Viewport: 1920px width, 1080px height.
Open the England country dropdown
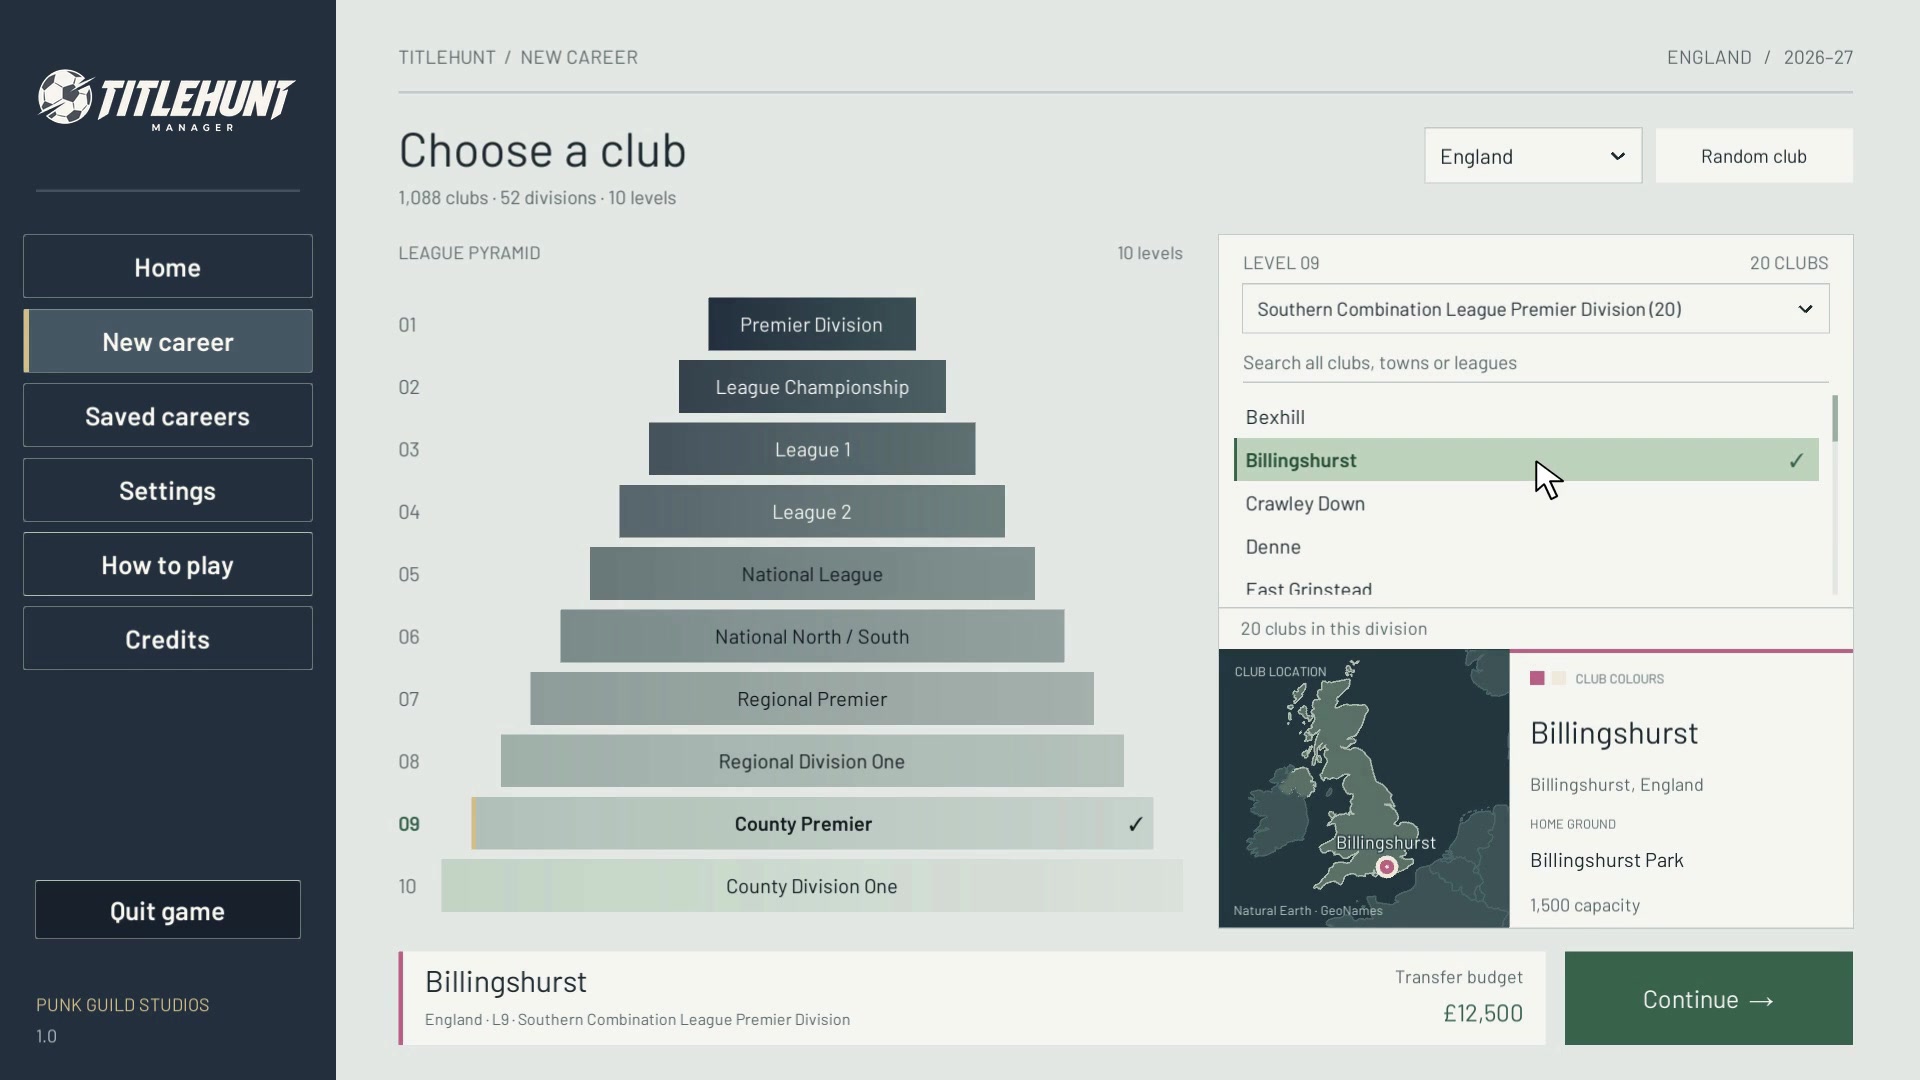point(1533,156)
